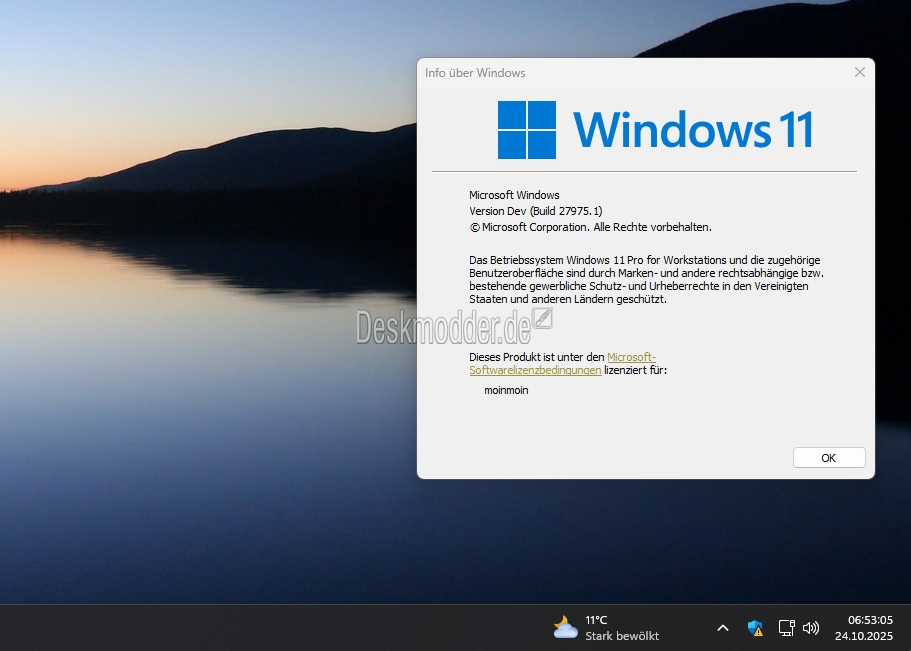911x651 pixels.
Task: Click the volume speaker tray icon
Action: click(x=811, y=628)
